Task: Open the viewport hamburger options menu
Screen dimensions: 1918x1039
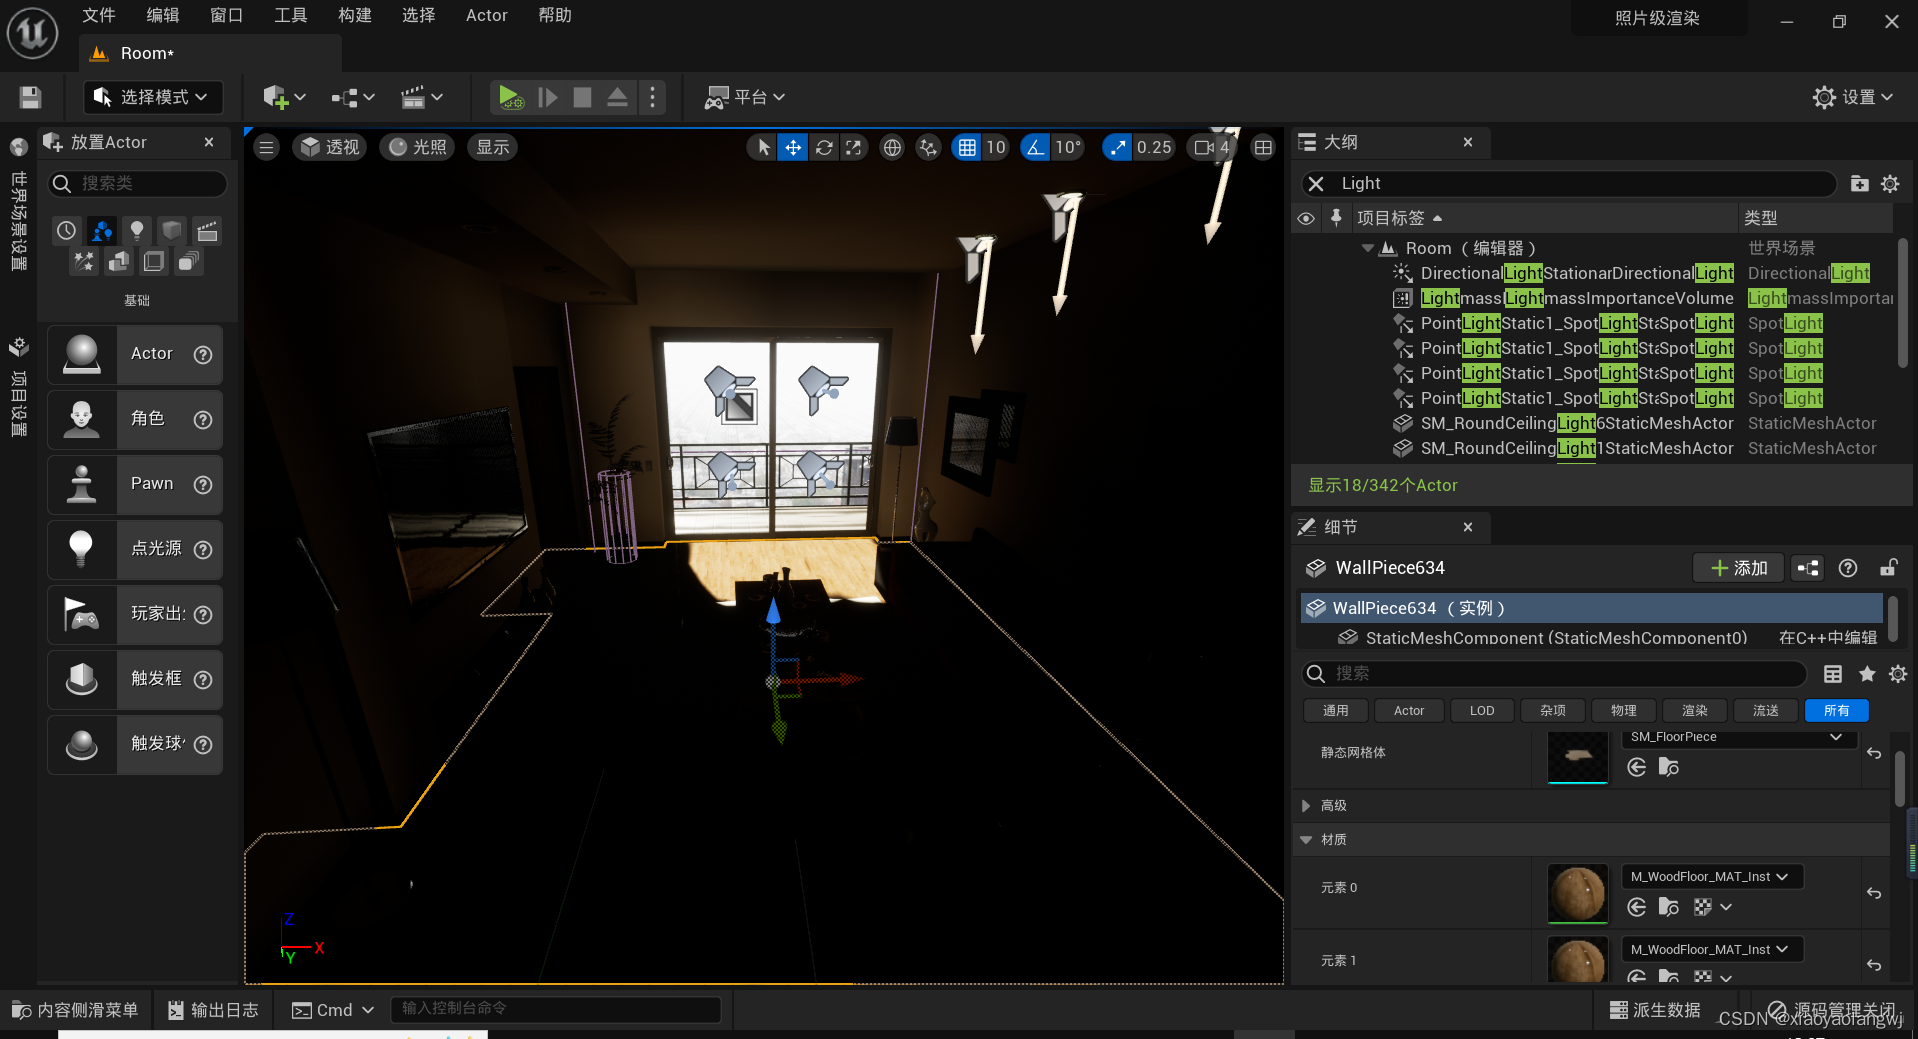Action: click(x=266, y=148)
